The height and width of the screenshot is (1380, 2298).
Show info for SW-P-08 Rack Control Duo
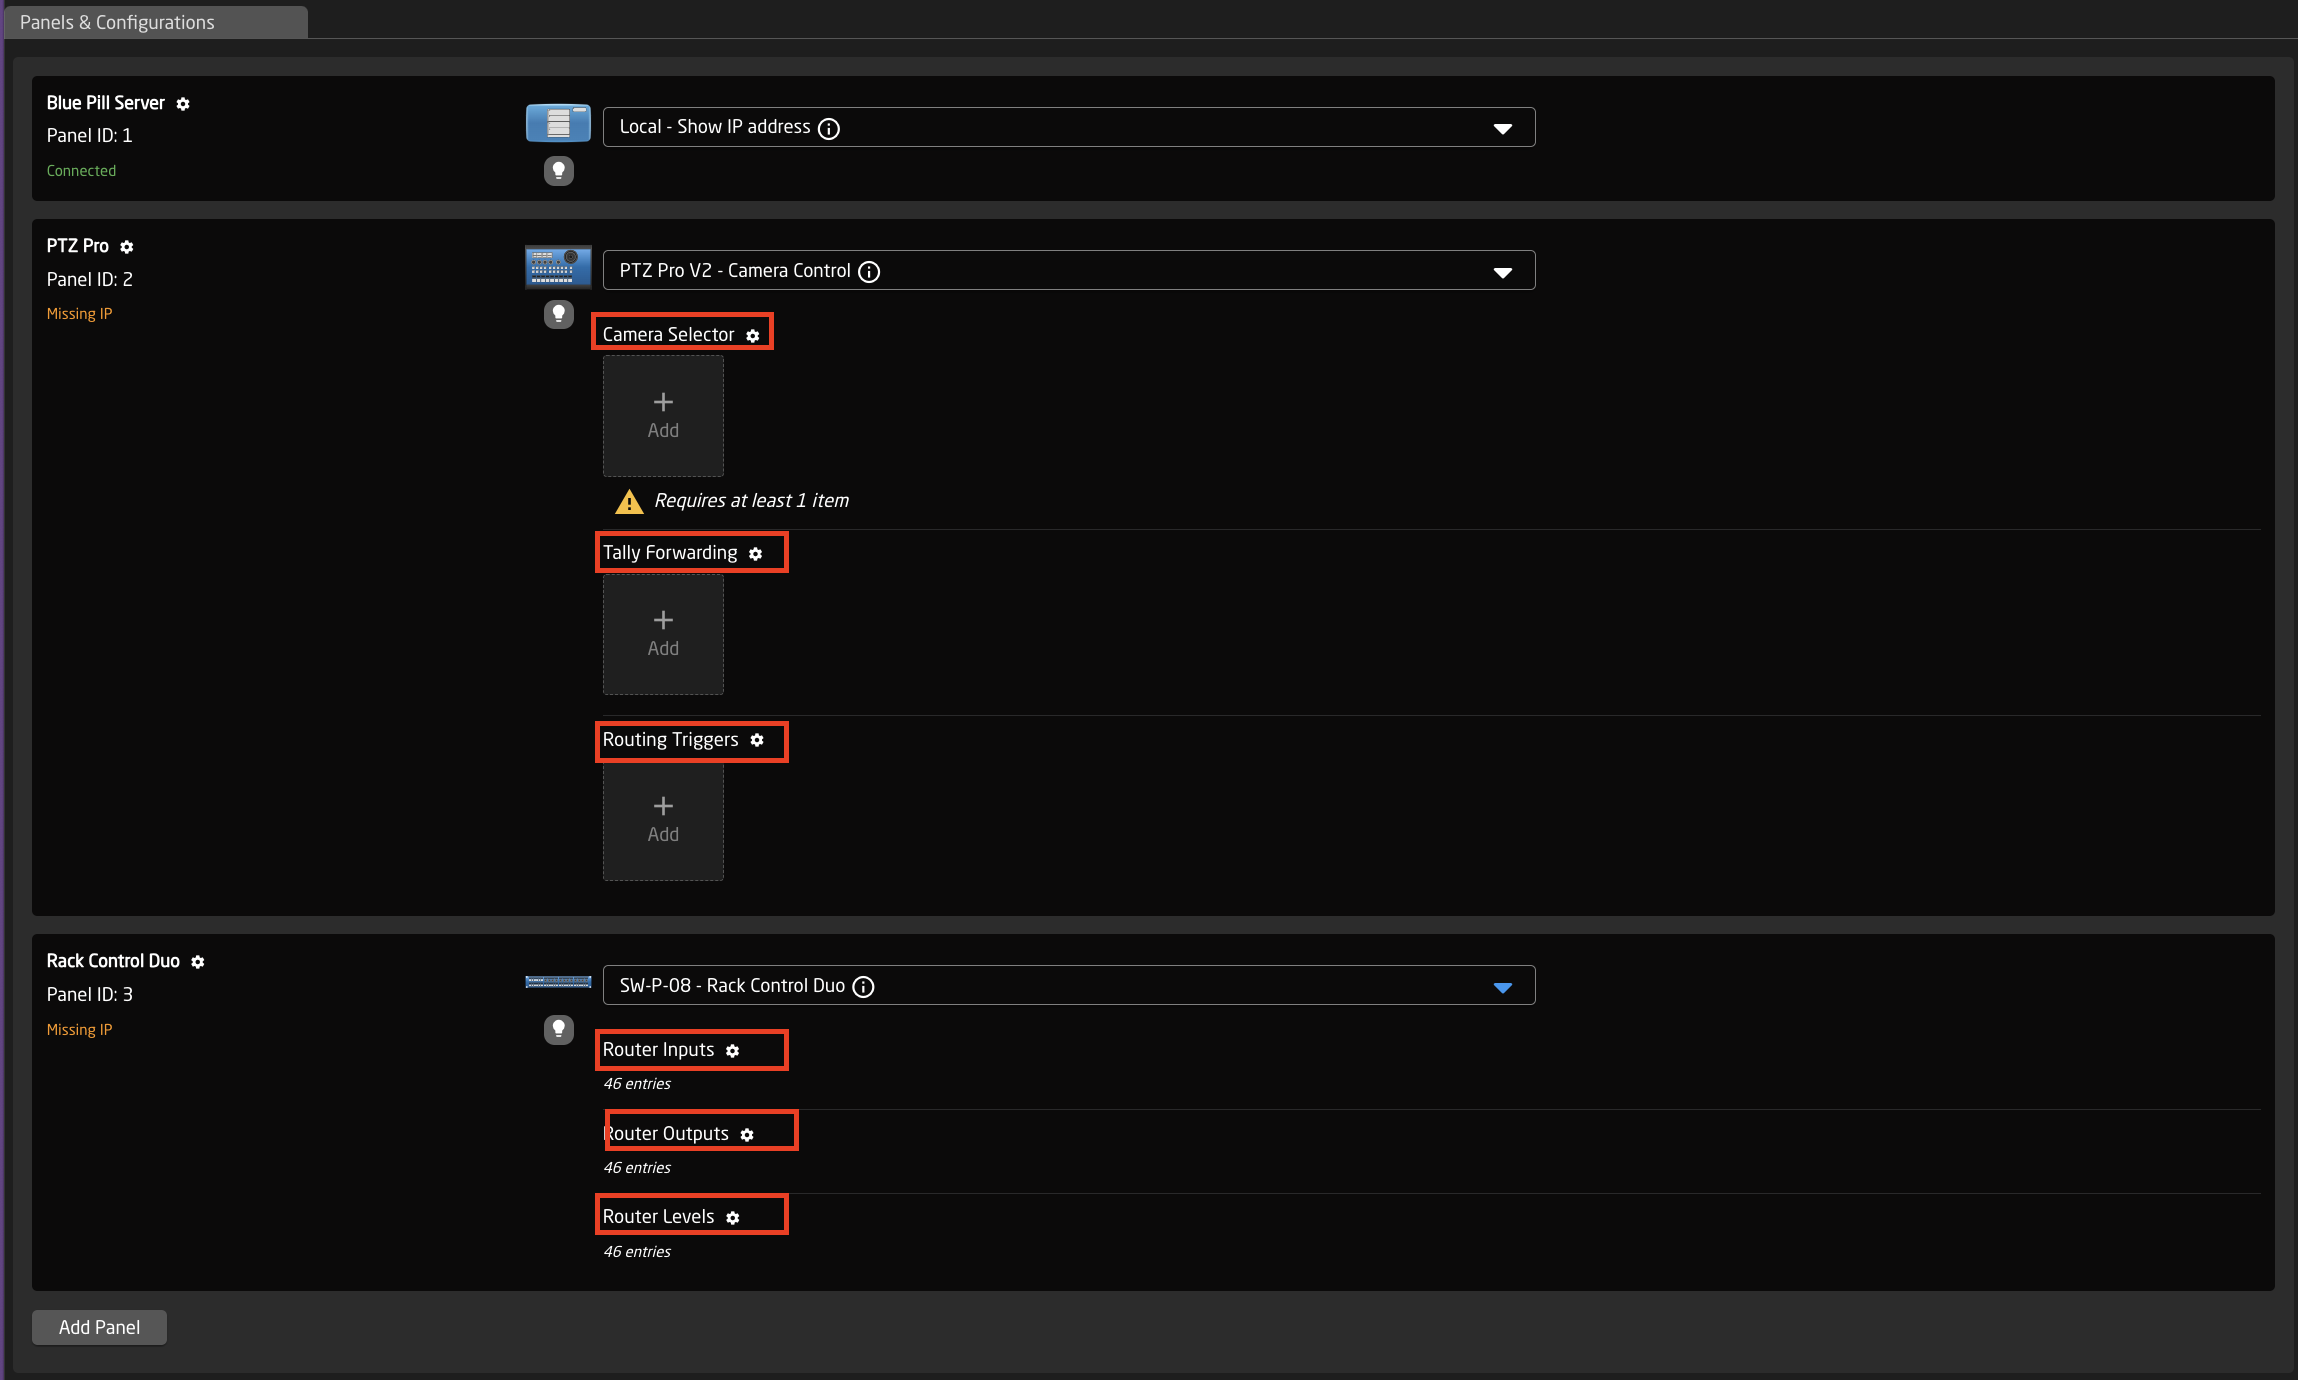point(863,987)
